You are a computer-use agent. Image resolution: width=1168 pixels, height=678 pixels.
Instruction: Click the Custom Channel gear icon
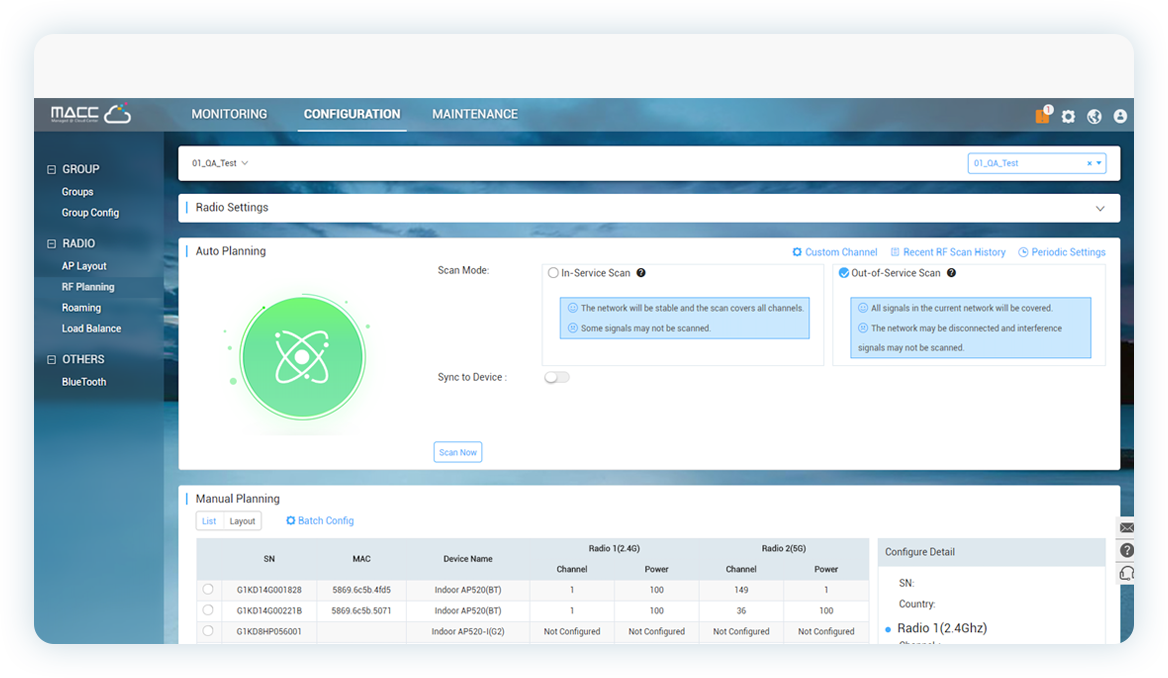[797, 252]
